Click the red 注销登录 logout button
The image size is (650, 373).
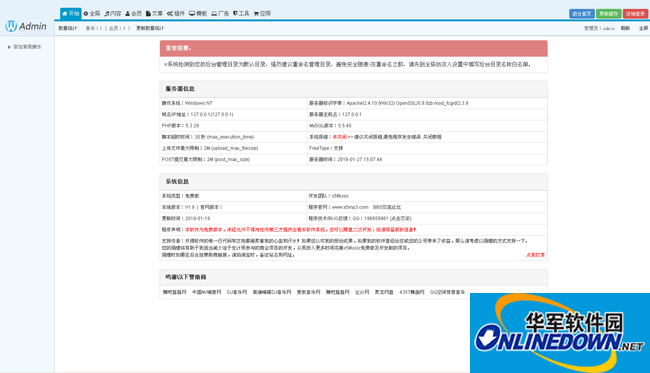[635, 14]
